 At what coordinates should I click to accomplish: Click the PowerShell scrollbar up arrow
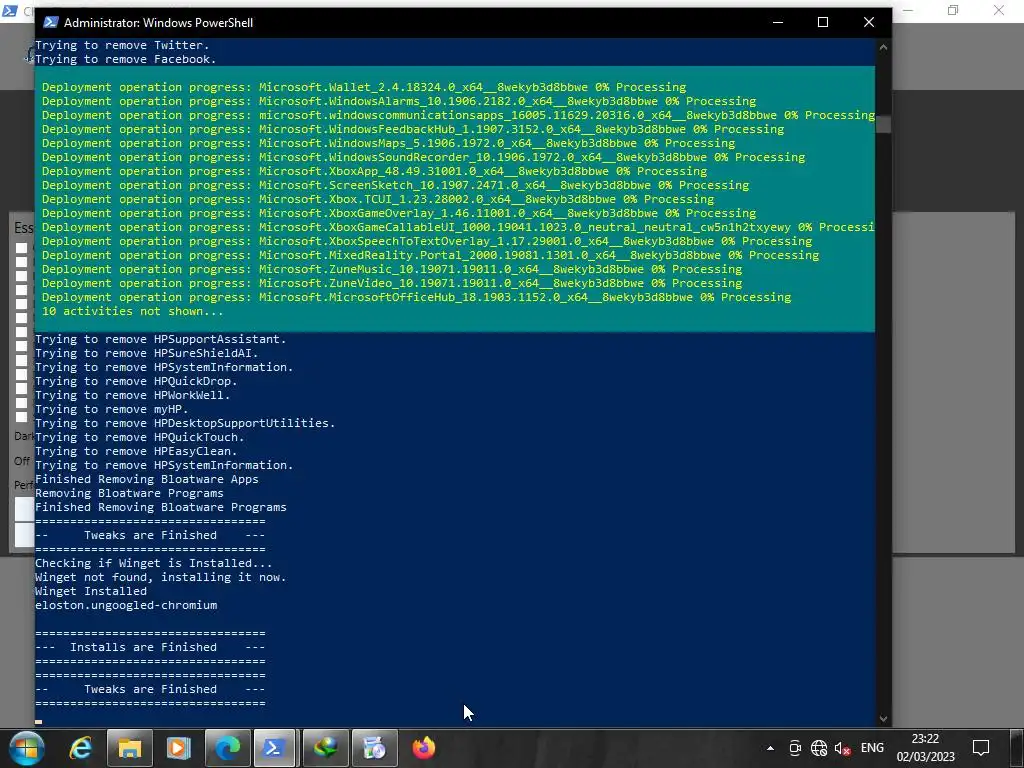coord(884,47)
